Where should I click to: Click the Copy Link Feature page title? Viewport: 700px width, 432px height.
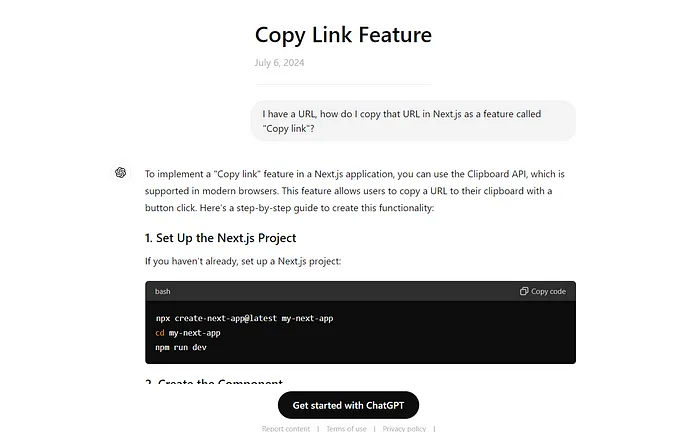343,35
